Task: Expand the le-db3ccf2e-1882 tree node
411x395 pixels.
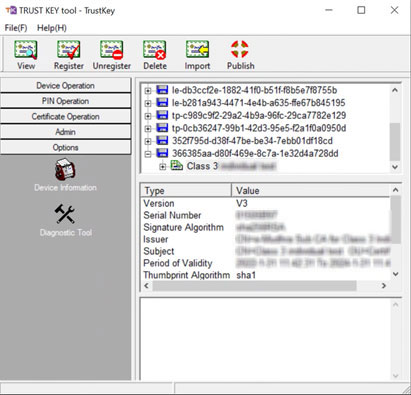Action: click(x=148, y=91)
